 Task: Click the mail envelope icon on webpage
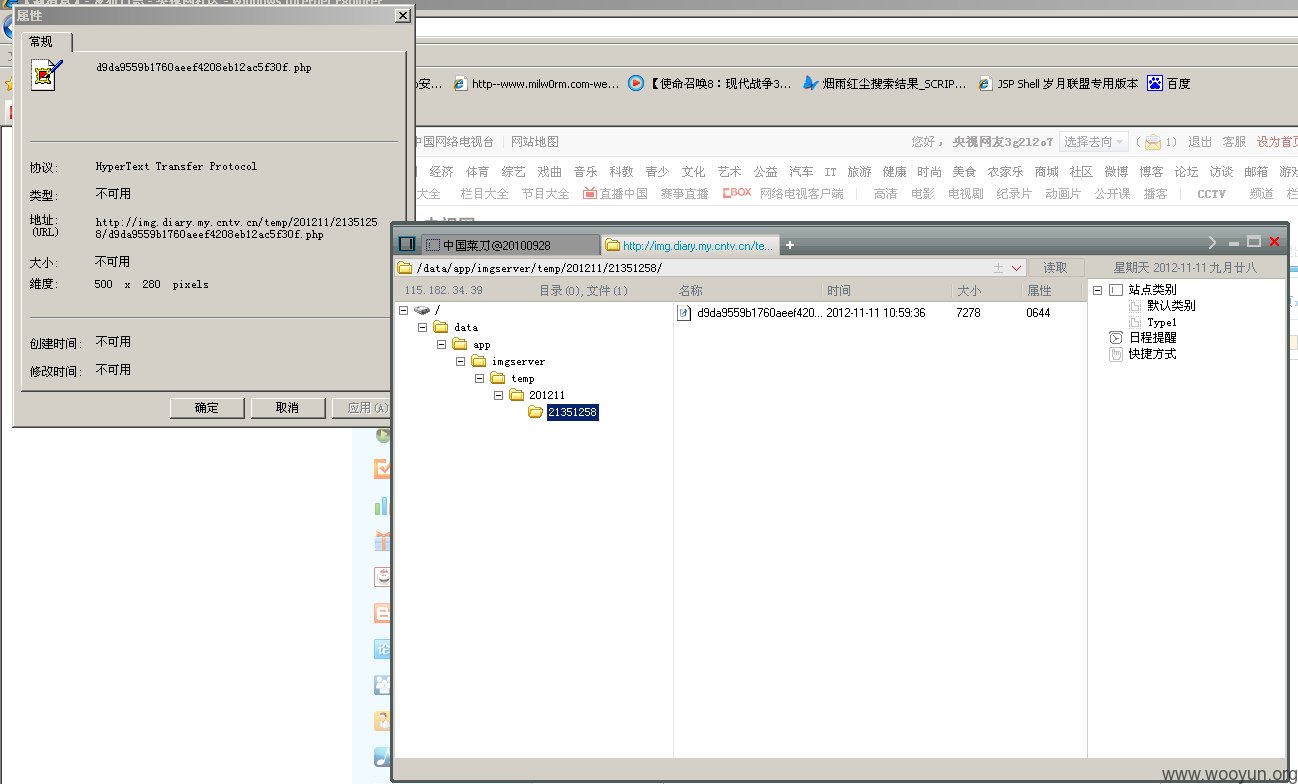1152,142
